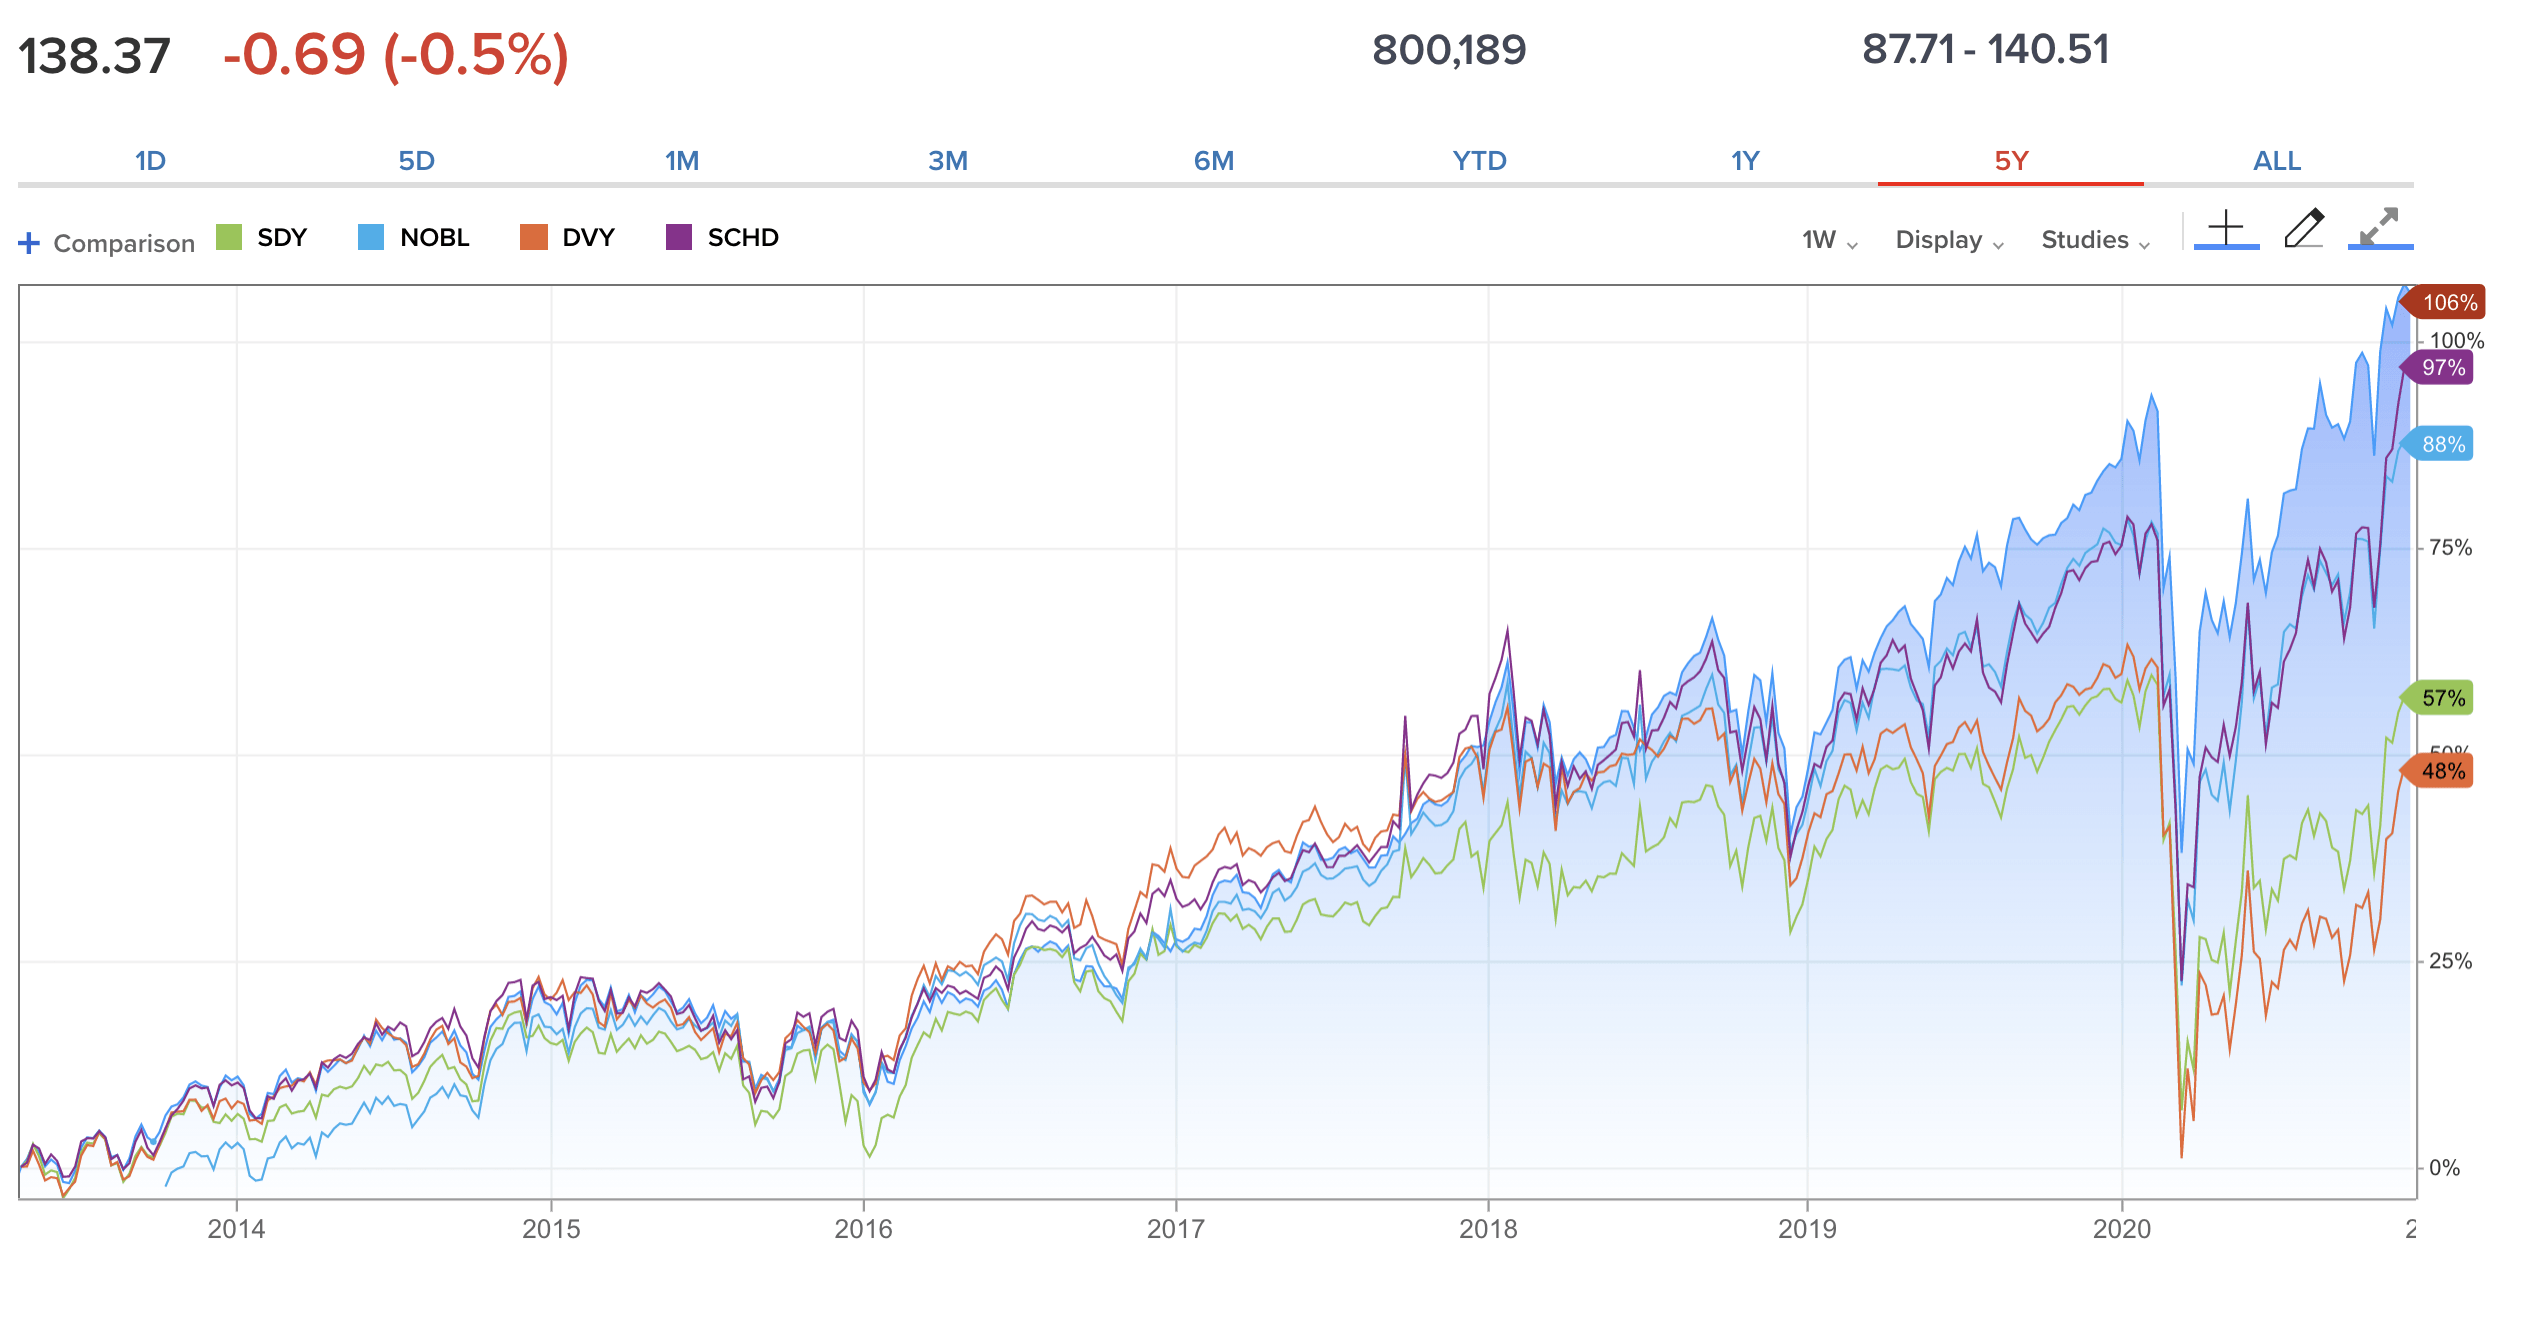The width and height of the screenshot is (2542, 1338).
Task: Click the NOBL comparison label
Action: tap(435, 237)
